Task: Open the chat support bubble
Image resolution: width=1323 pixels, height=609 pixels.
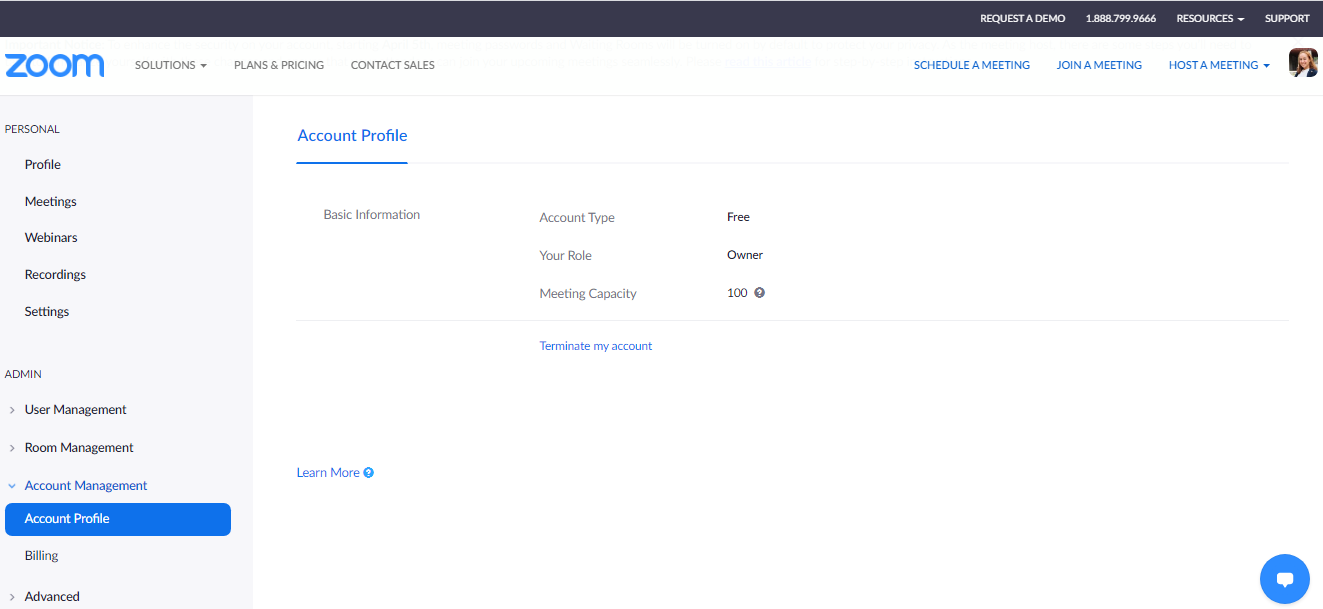Action: coord(1285,579)
